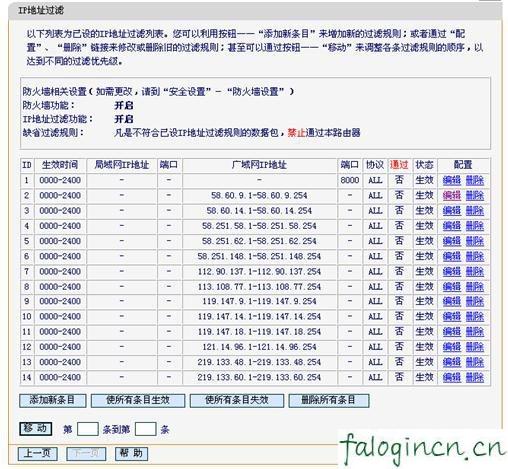The width and height of the screenshot is (508, 469).
Task: Delete rule 2 (58.60.9.1 range)
Action: pyautogui.click(x=475, y=195)
